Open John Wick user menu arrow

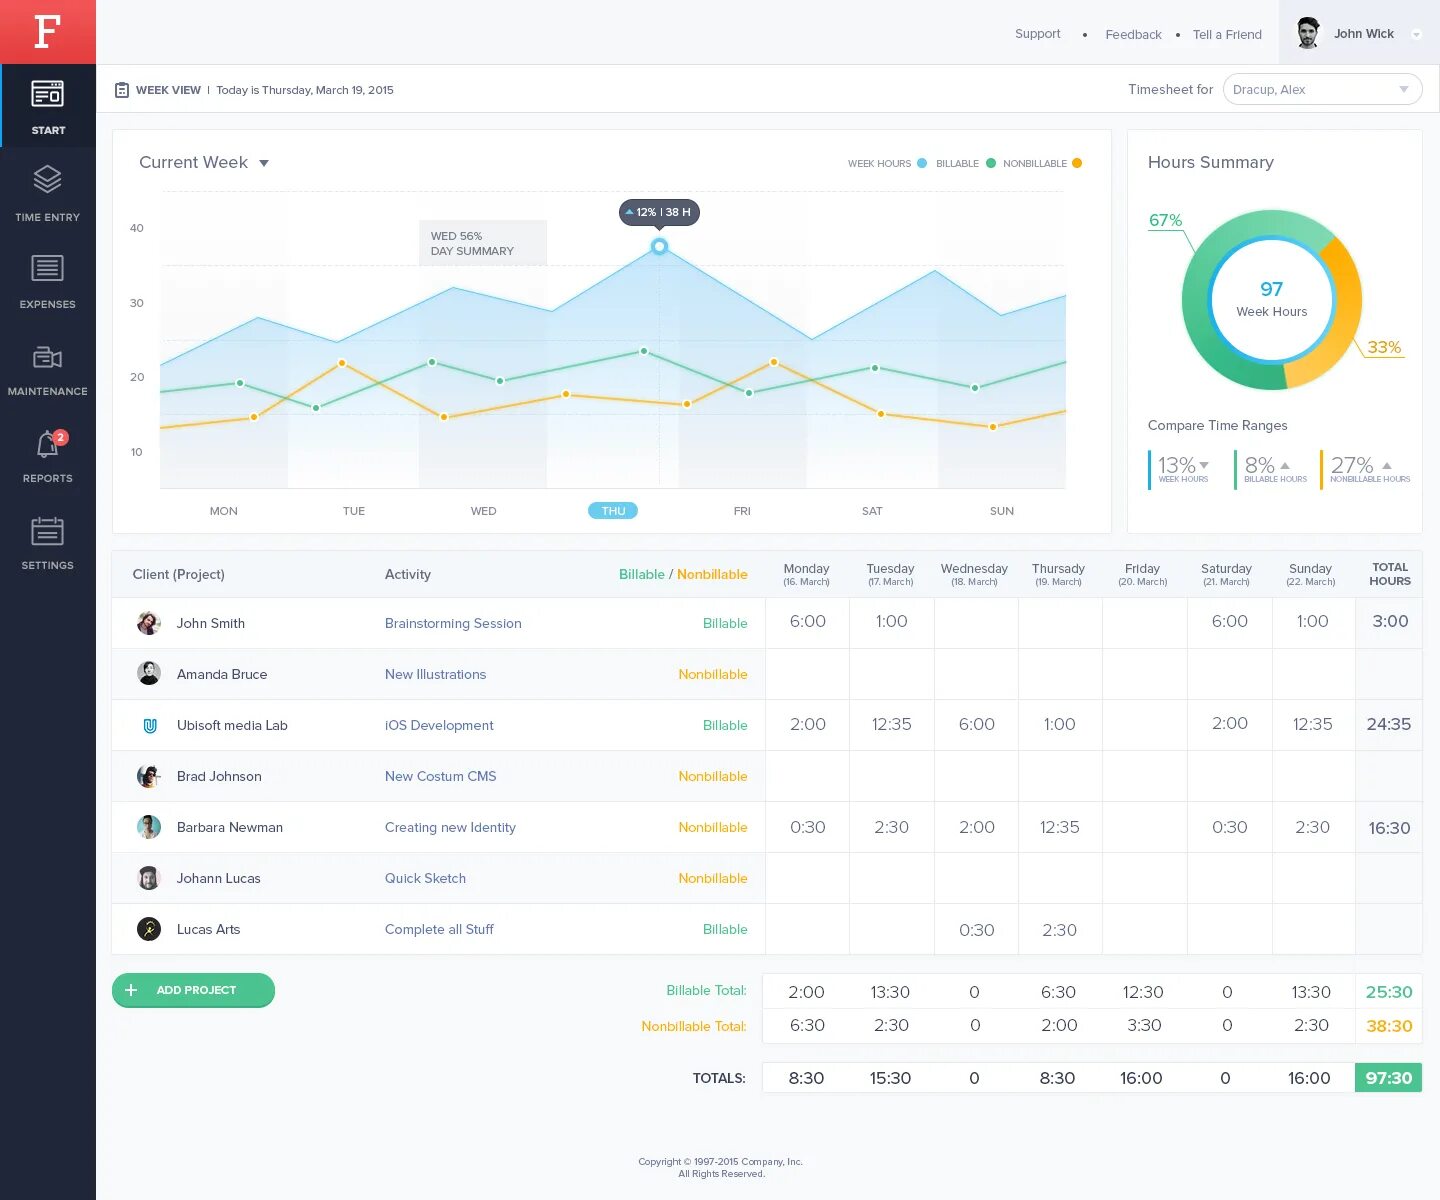coord(1416,34)
